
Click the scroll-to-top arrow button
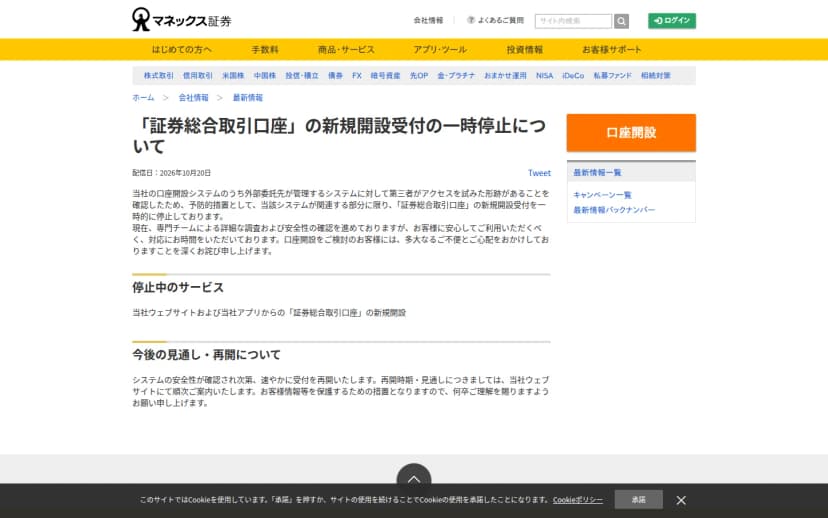[414, 477]
